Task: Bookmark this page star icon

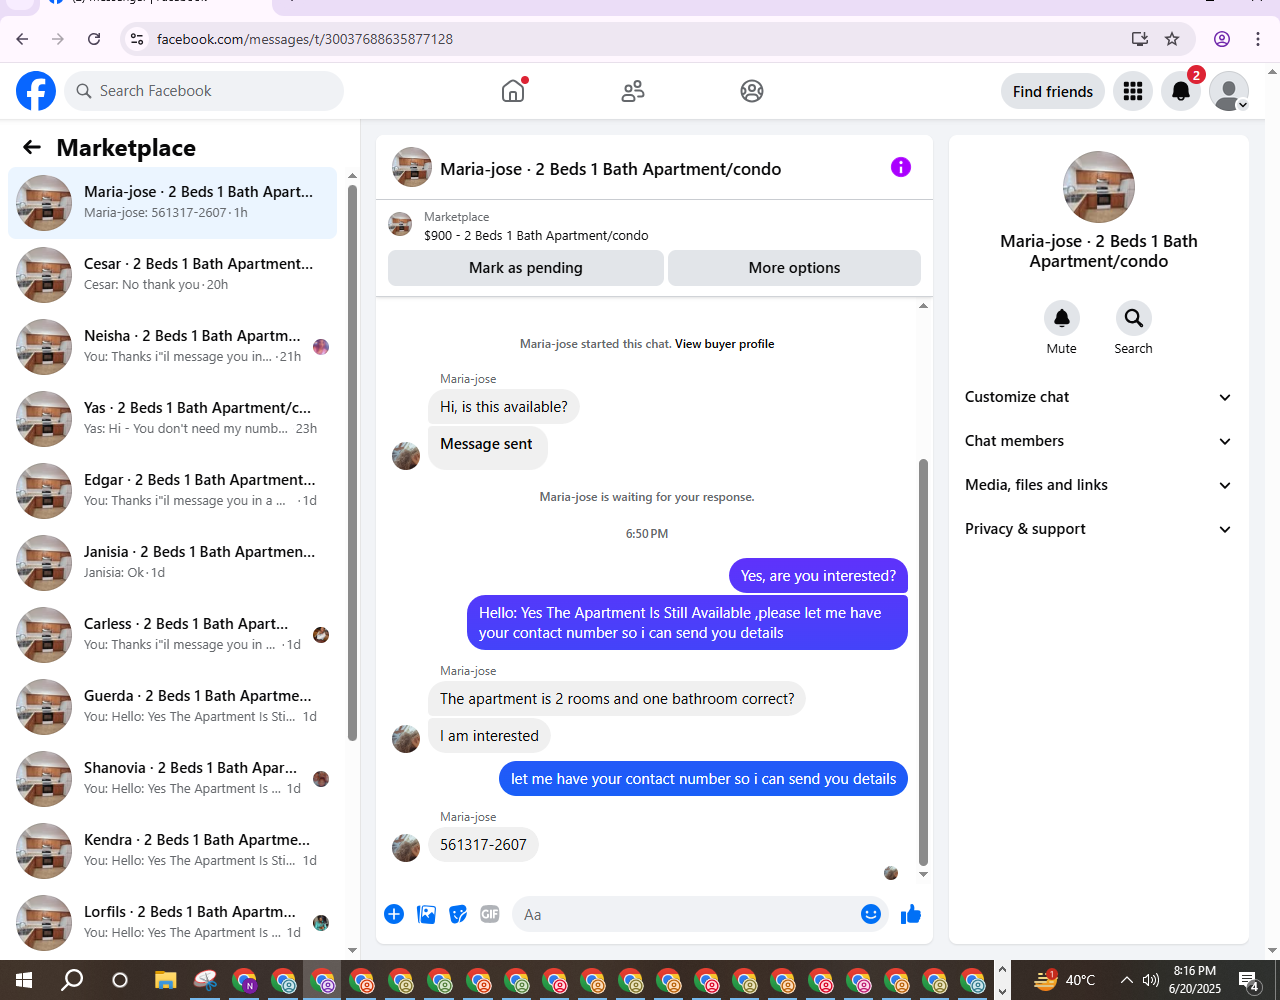Action: (x=1172, y=39)
